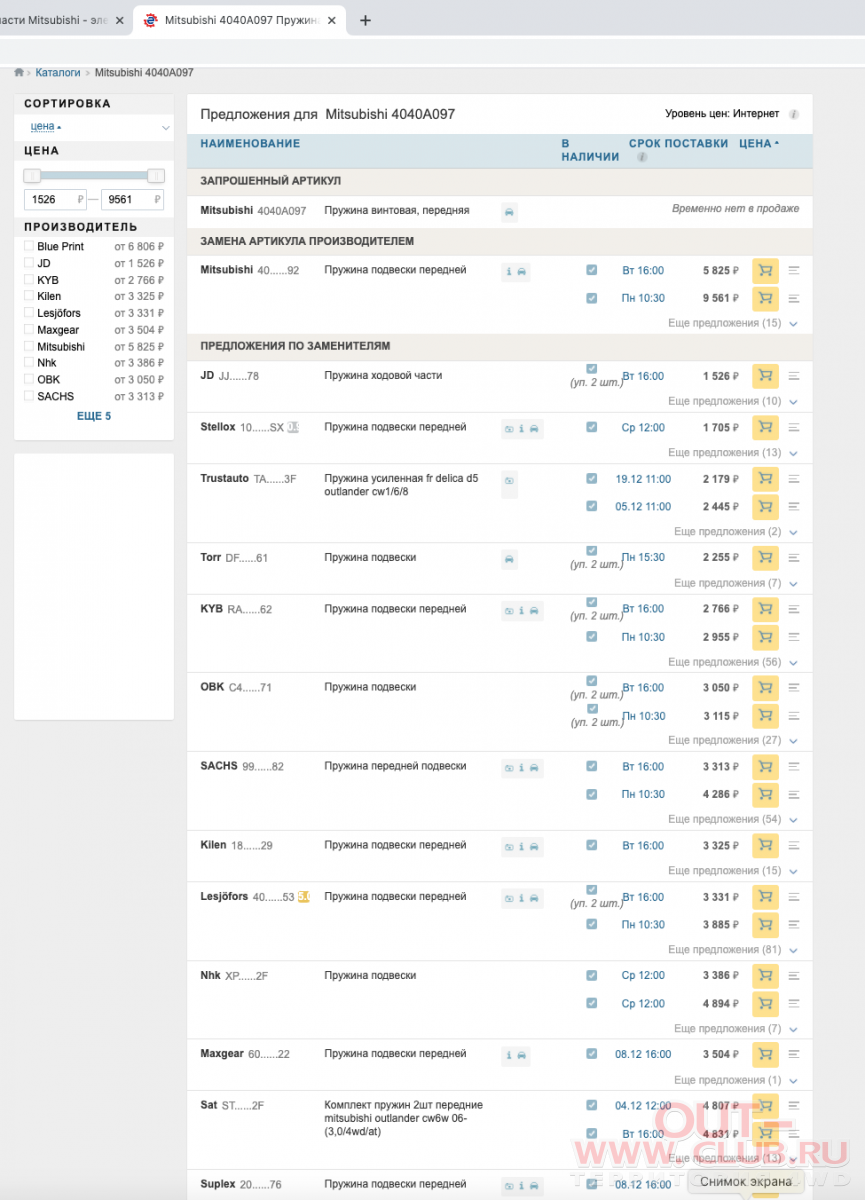This screenshot has height=1200, width=865.
Task: Open details menu for JD 1 526 ₽ offer
Action: [794, 376]
